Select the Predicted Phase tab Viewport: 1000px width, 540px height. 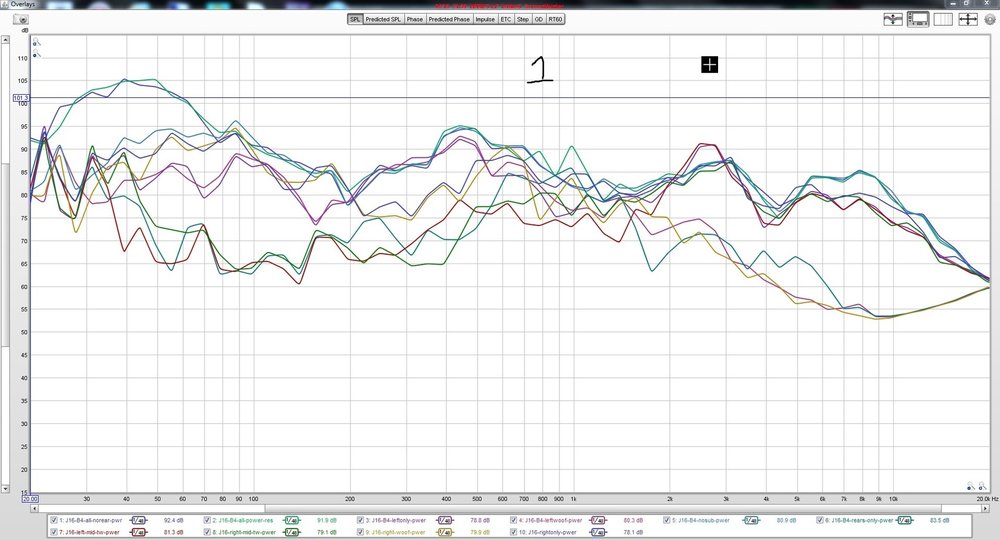point(449,19)
